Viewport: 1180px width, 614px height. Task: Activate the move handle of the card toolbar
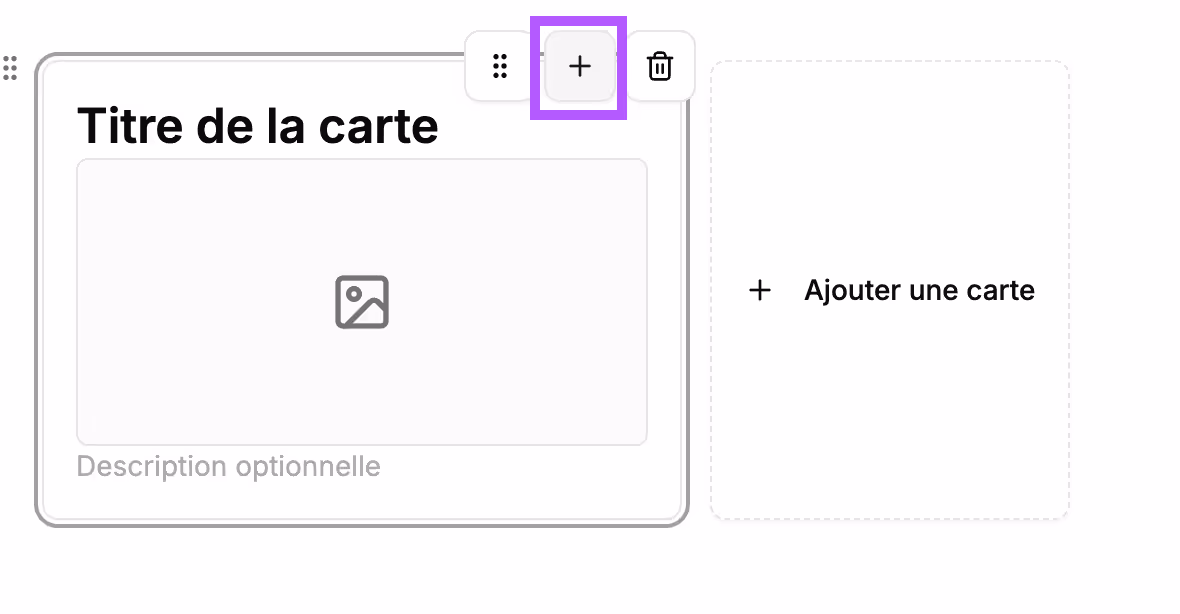click(500, 66)
